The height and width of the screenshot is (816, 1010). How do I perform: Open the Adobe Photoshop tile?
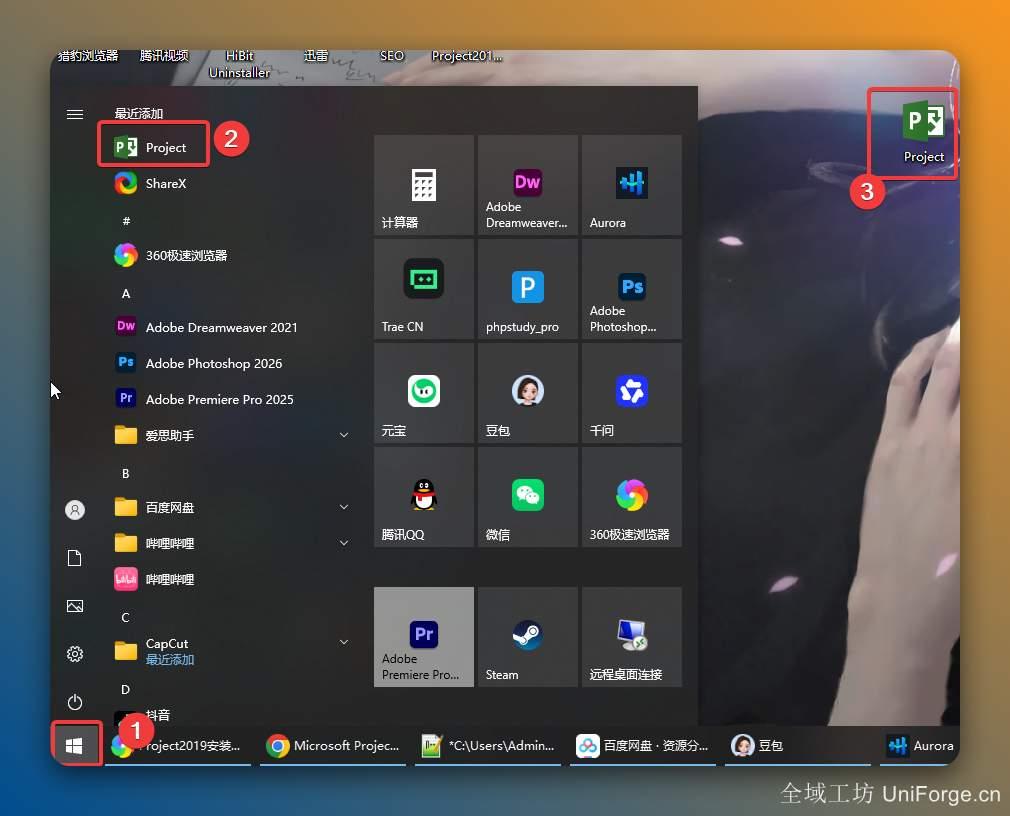(x=632, y=289)
